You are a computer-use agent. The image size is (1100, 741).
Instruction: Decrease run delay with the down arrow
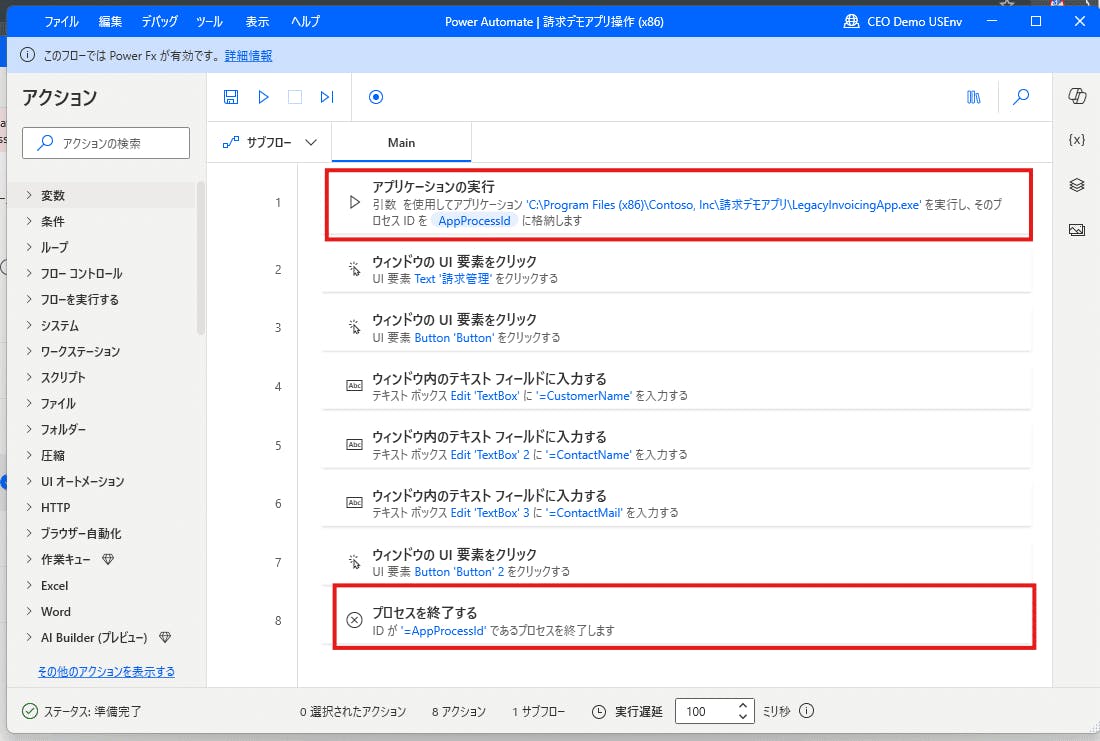[743, 716]
